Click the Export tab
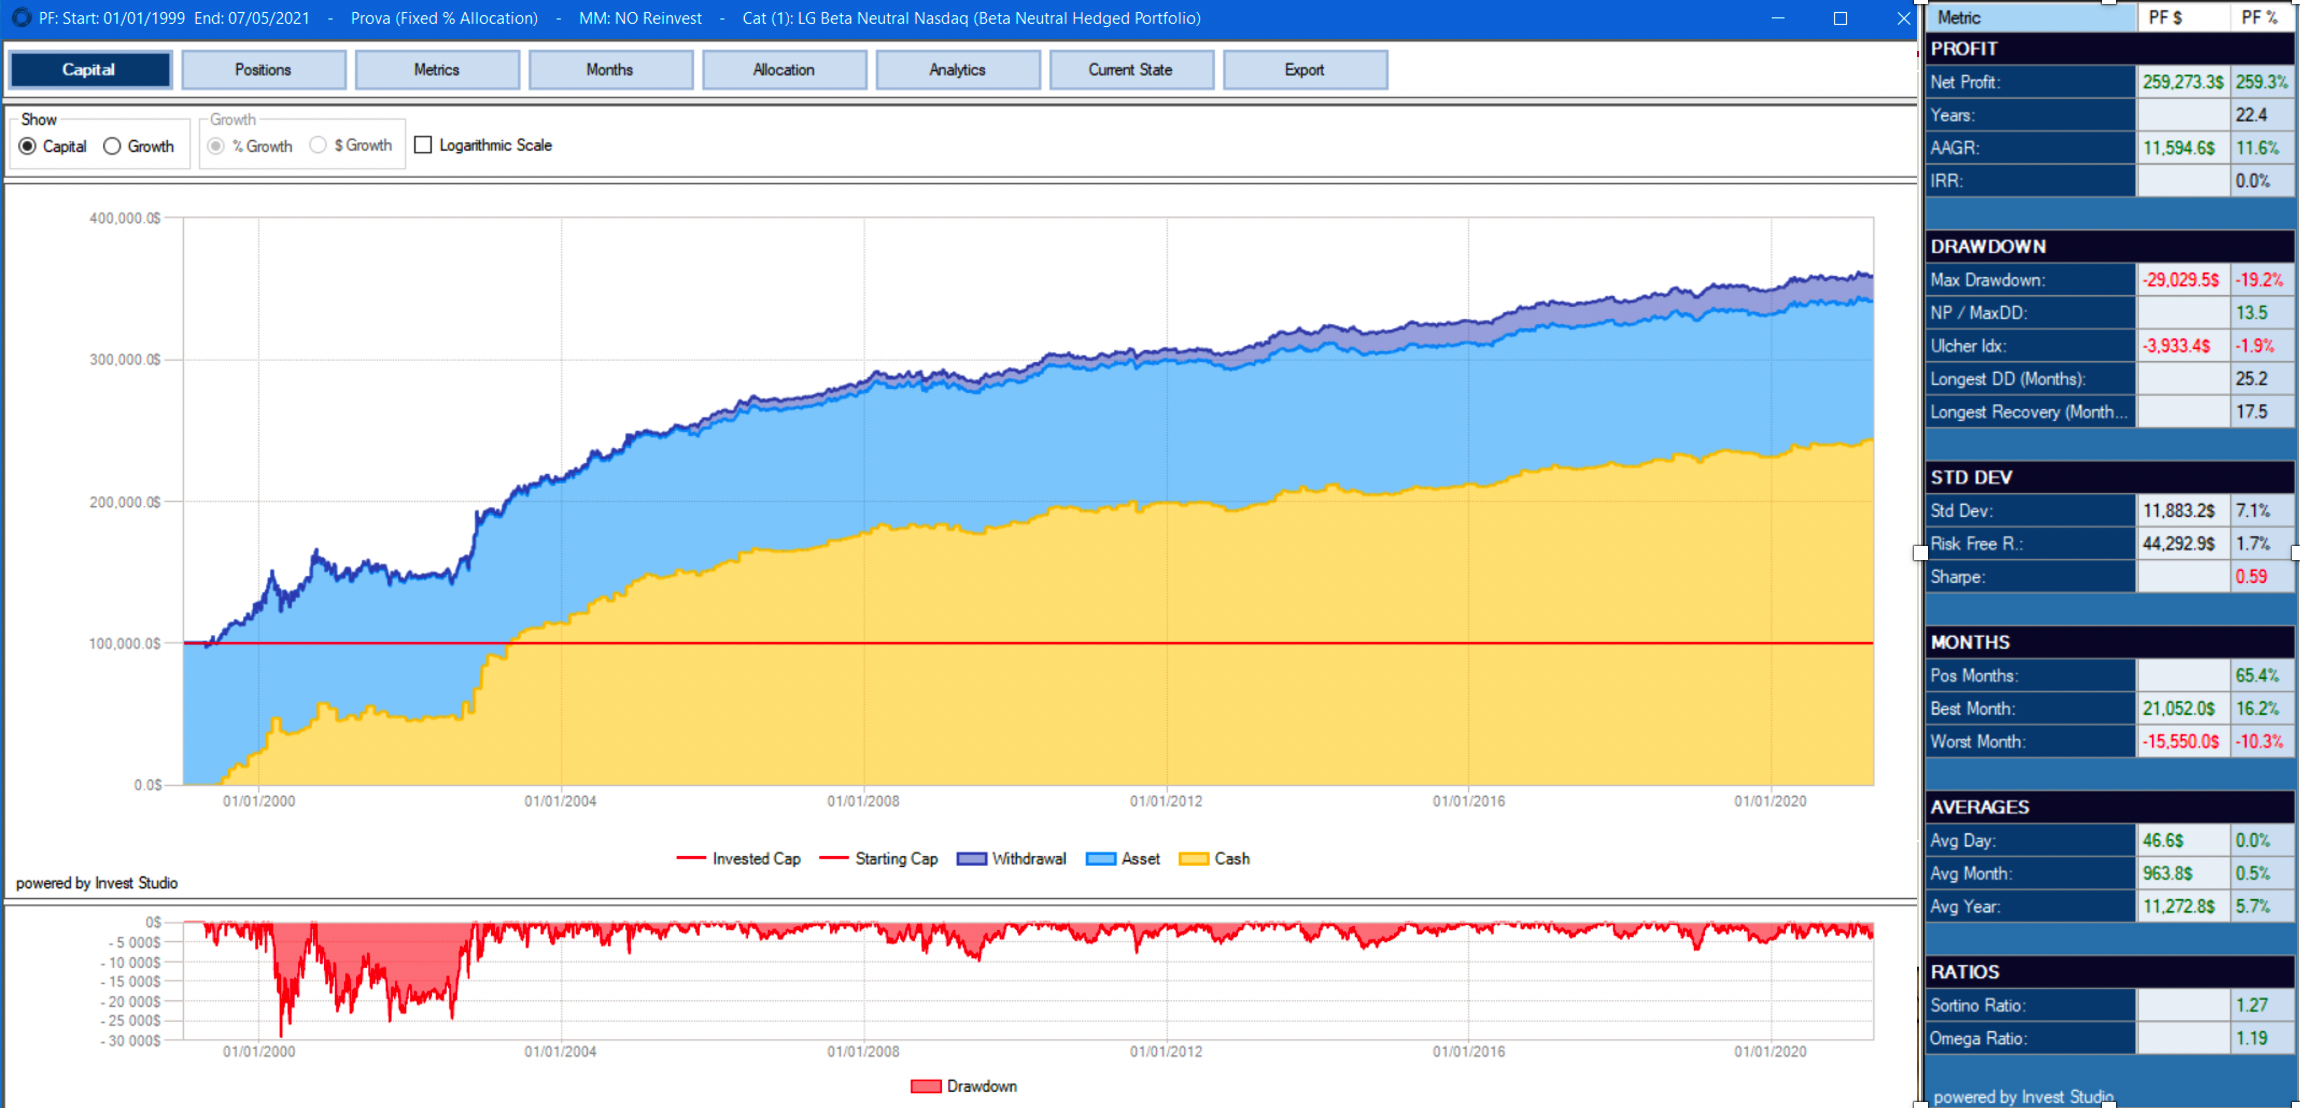This screenshot has width=2300, height=1108. pos(1301,68)
